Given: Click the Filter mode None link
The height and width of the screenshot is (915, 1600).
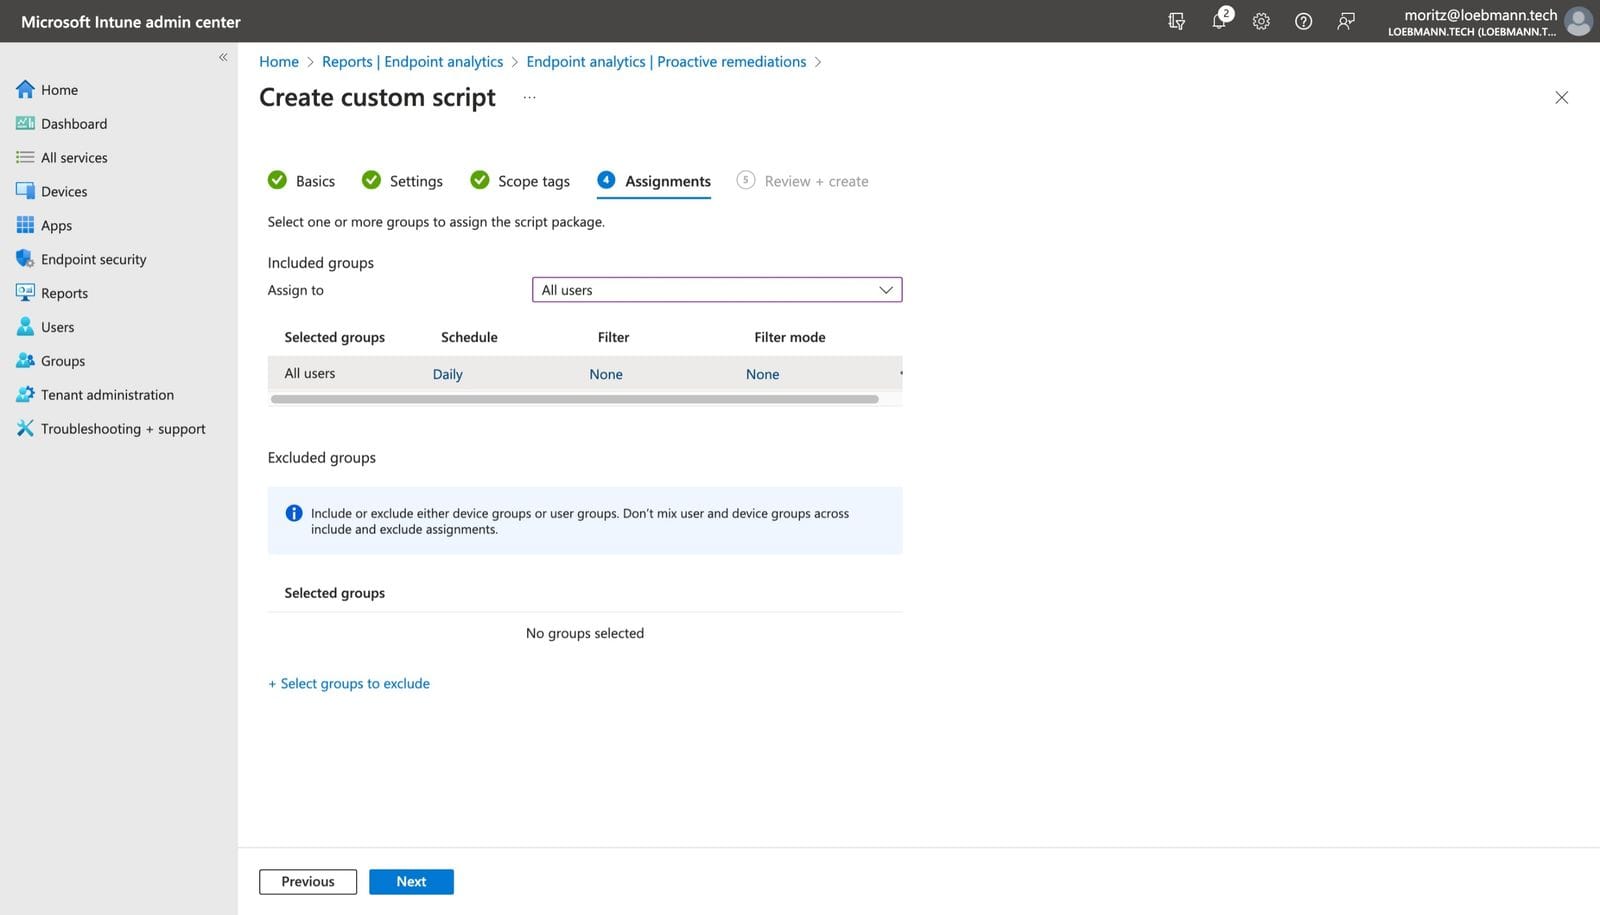Looking at the screenshot, I should pyautogui.click(x=762, y=374).
